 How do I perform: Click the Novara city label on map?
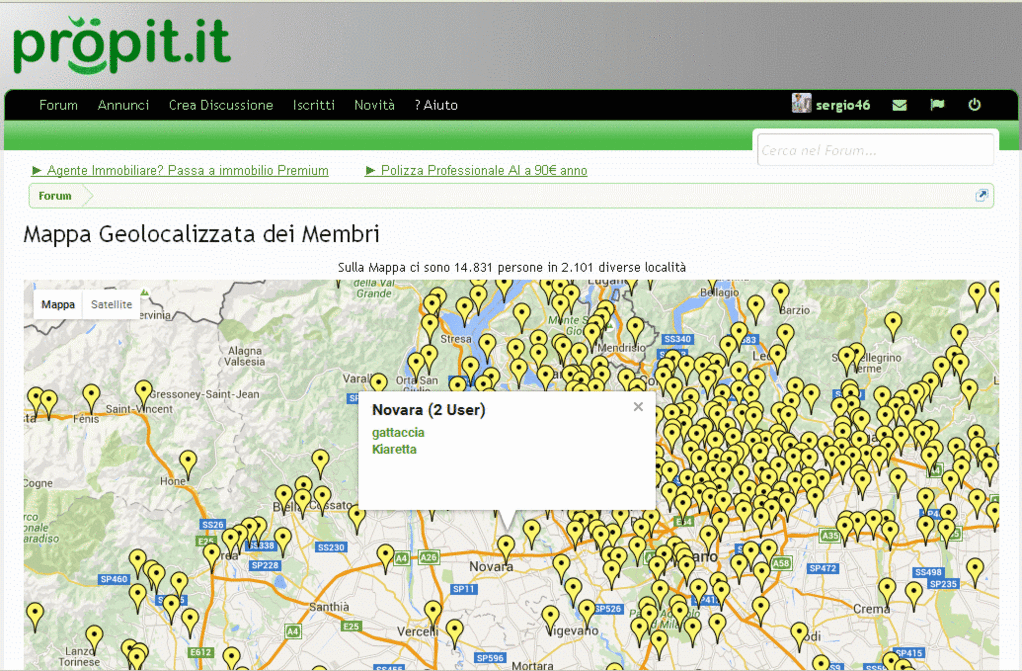[491, 567]
